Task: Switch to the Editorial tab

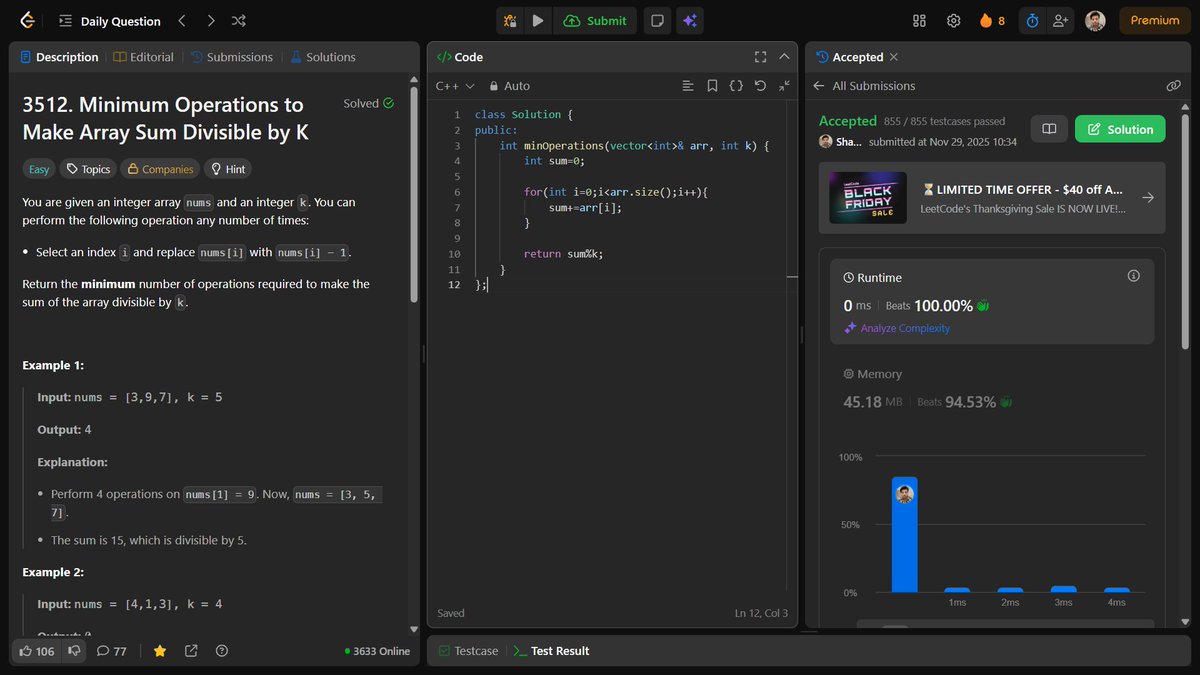Action: tap(143, 56)
